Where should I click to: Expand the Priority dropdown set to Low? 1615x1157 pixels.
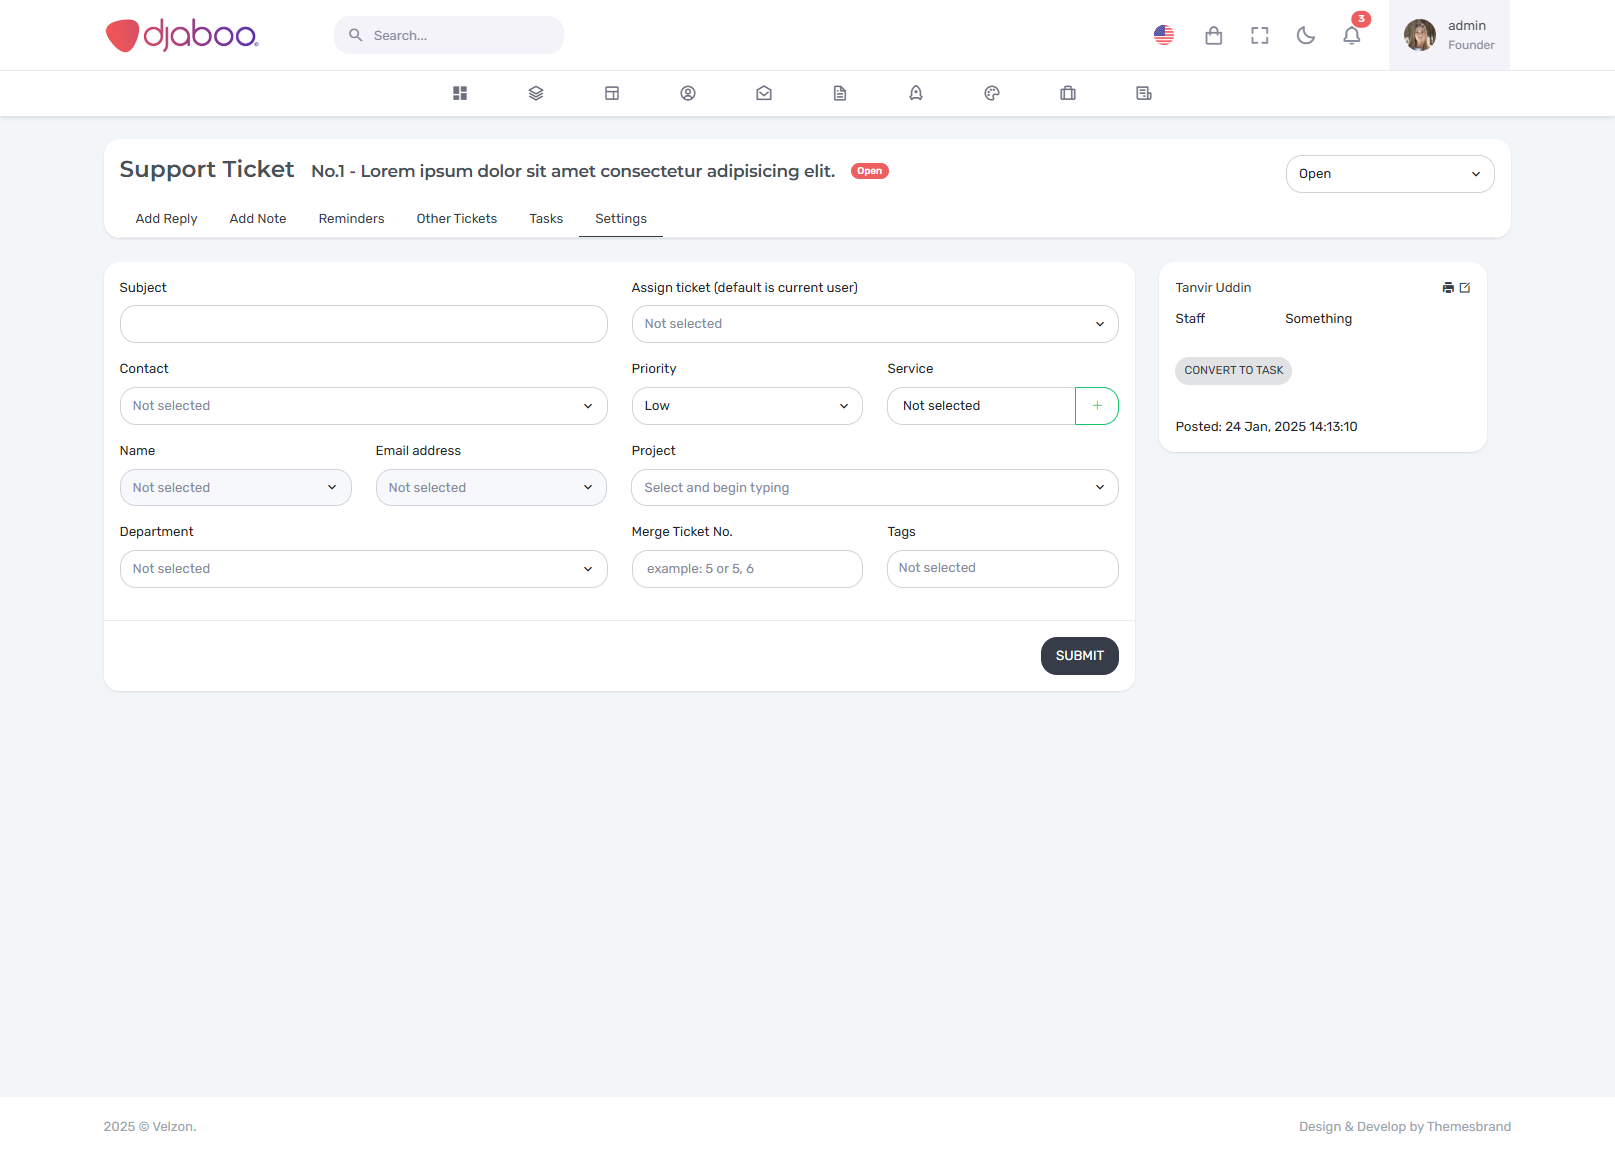[x=746, y=406]
